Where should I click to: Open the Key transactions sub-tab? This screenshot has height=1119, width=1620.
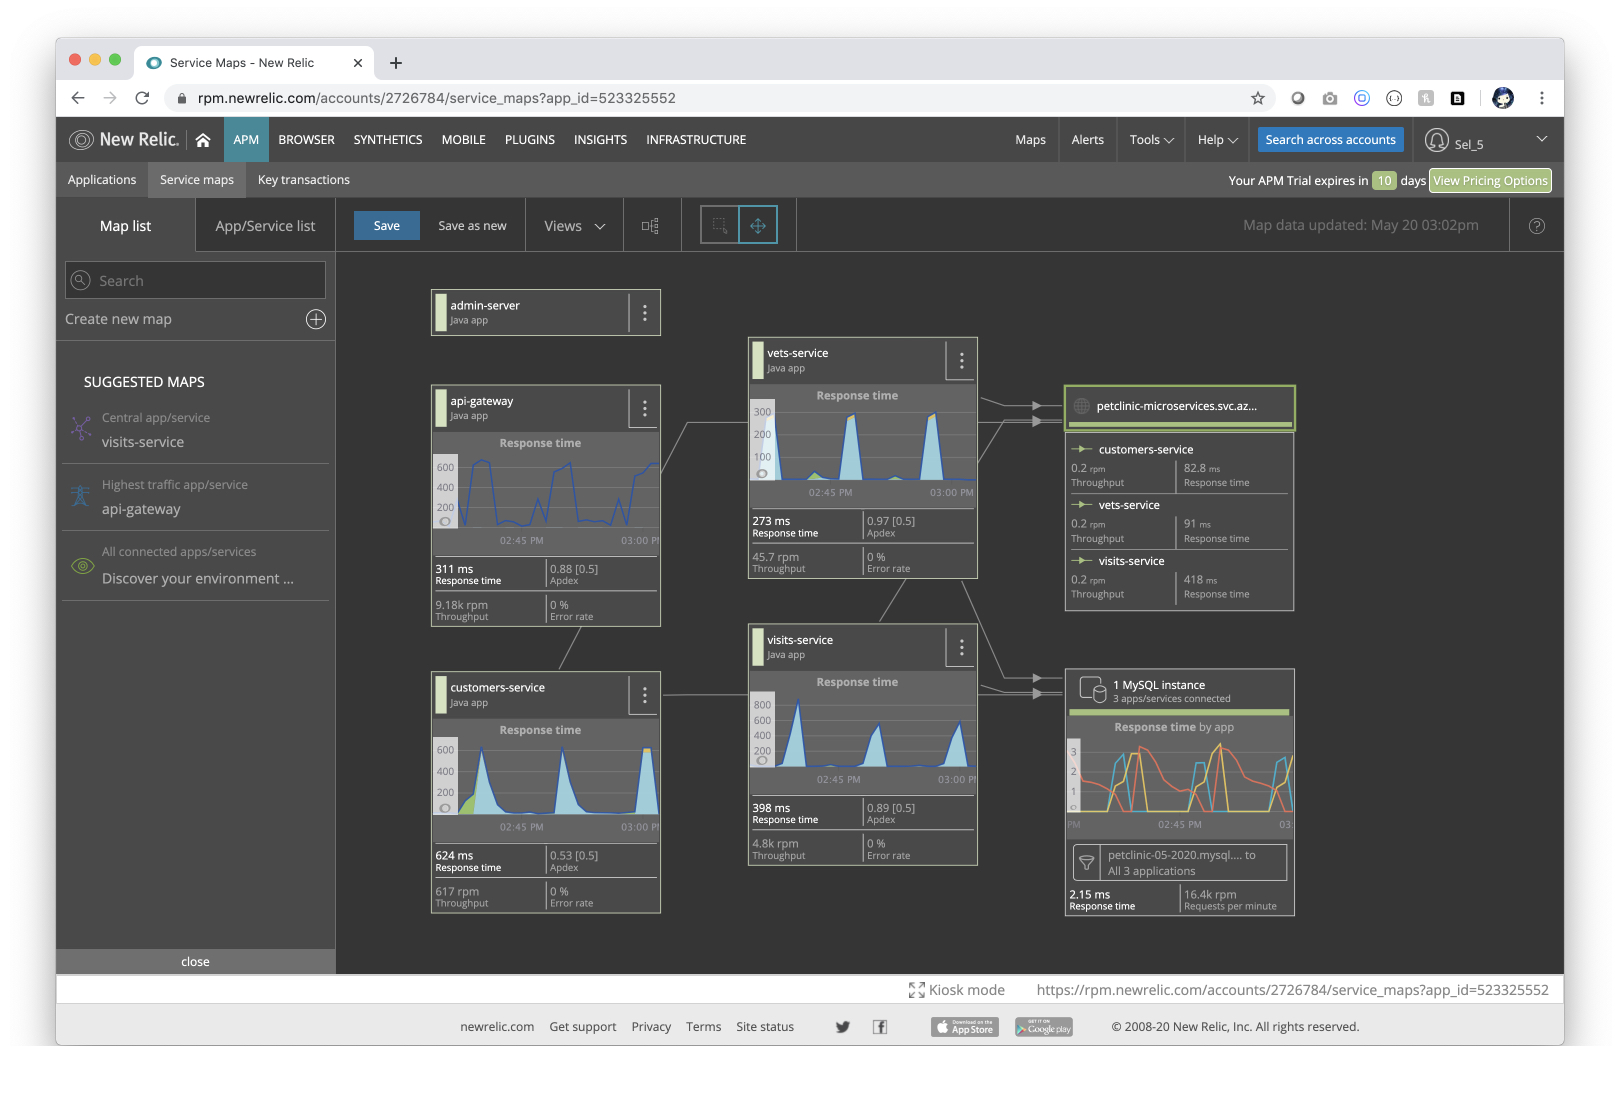(x=304, y=180)
